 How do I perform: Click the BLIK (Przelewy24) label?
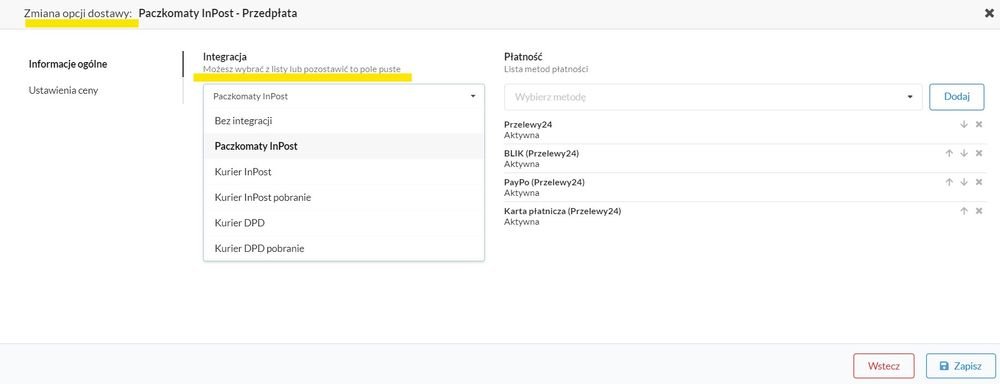[x=541, y=153]
